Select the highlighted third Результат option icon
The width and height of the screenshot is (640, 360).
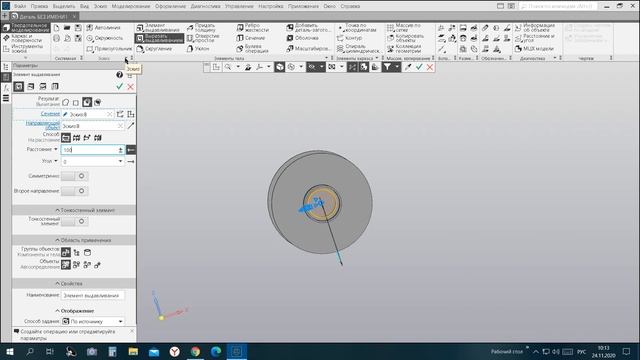tap(87, 102)
